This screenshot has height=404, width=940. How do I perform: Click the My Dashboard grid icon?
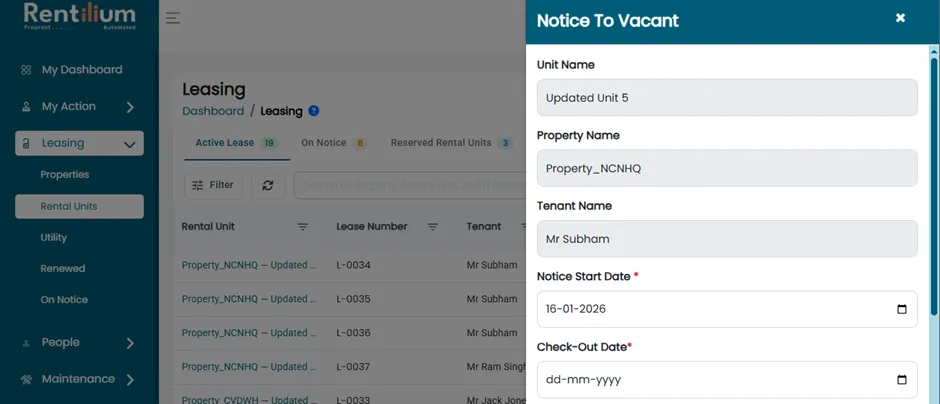tap(26, 70)
